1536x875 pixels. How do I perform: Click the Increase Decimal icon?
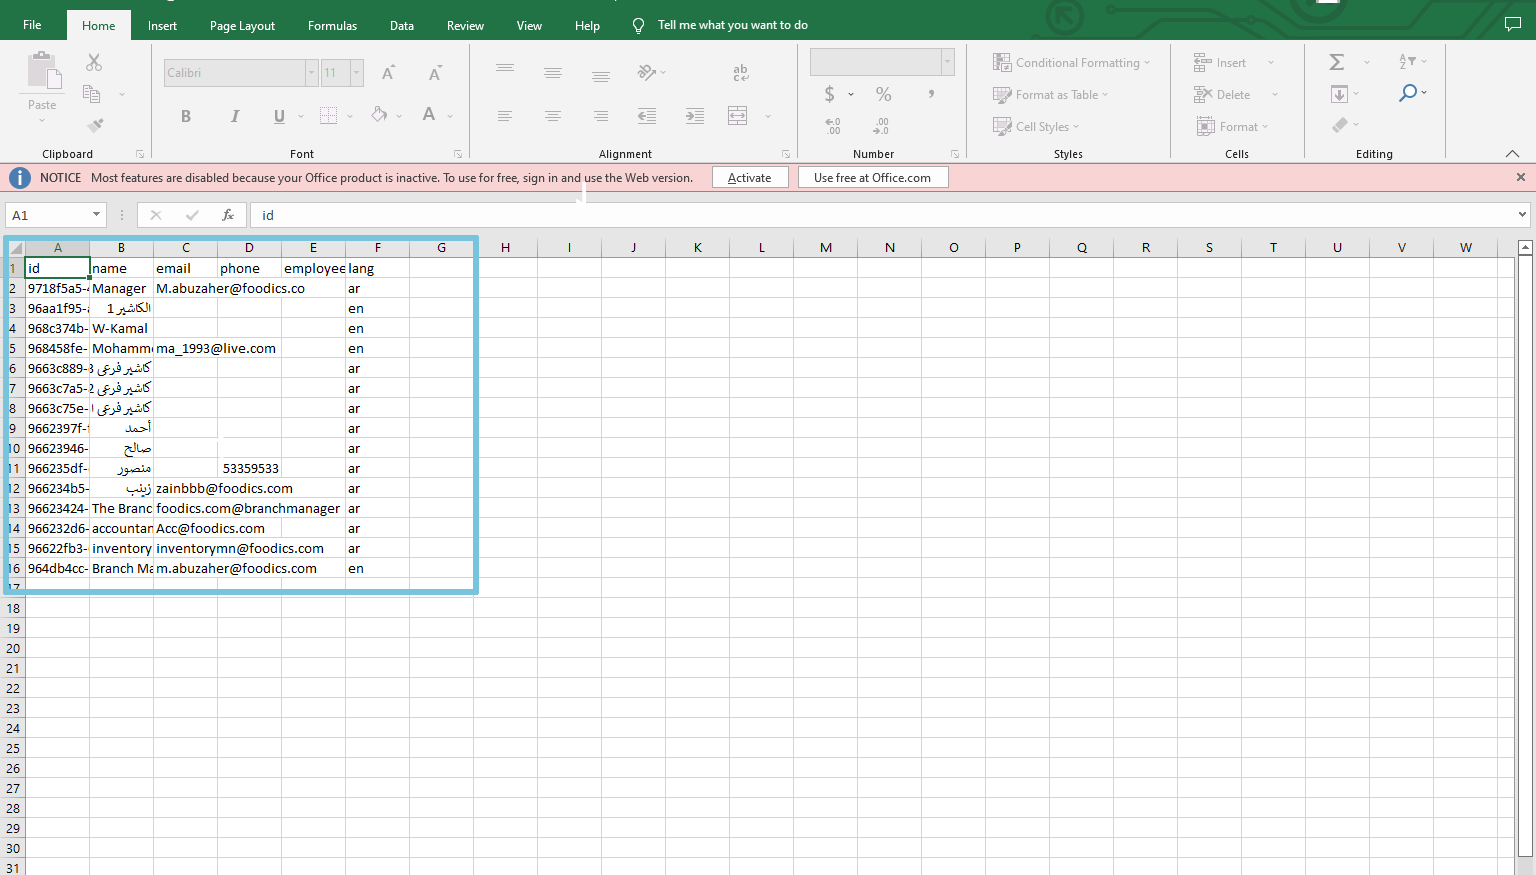click(x=832, y=125)
